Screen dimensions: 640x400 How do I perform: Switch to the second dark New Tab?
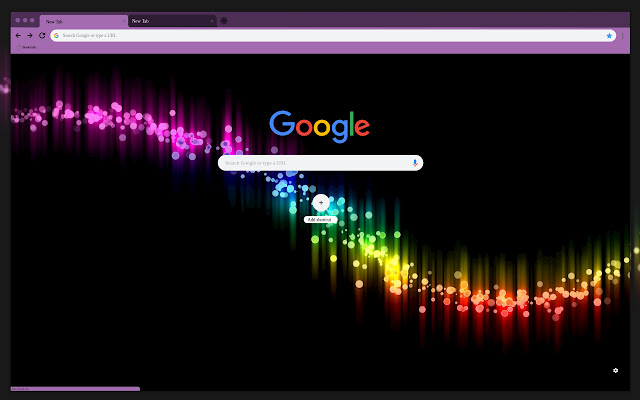point(172,21)
